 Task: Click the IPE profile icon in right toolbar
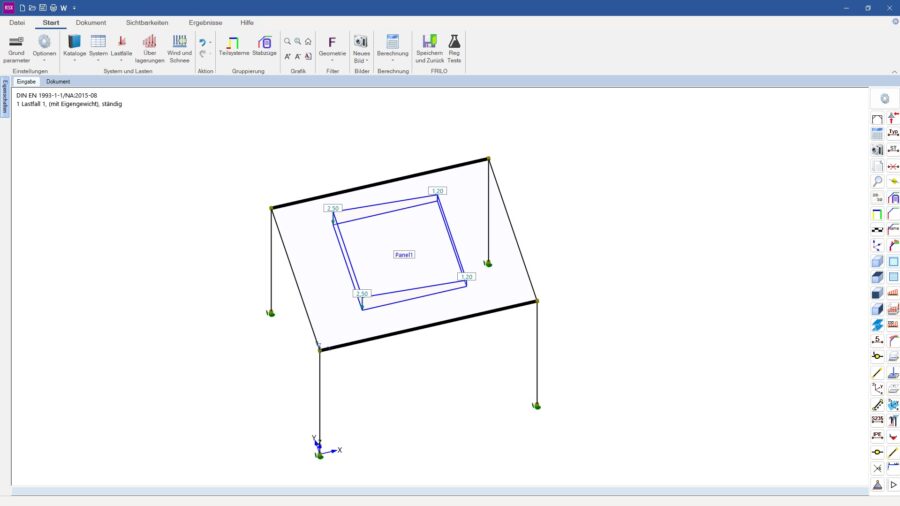pyautogui.click(x=877, y=436)
